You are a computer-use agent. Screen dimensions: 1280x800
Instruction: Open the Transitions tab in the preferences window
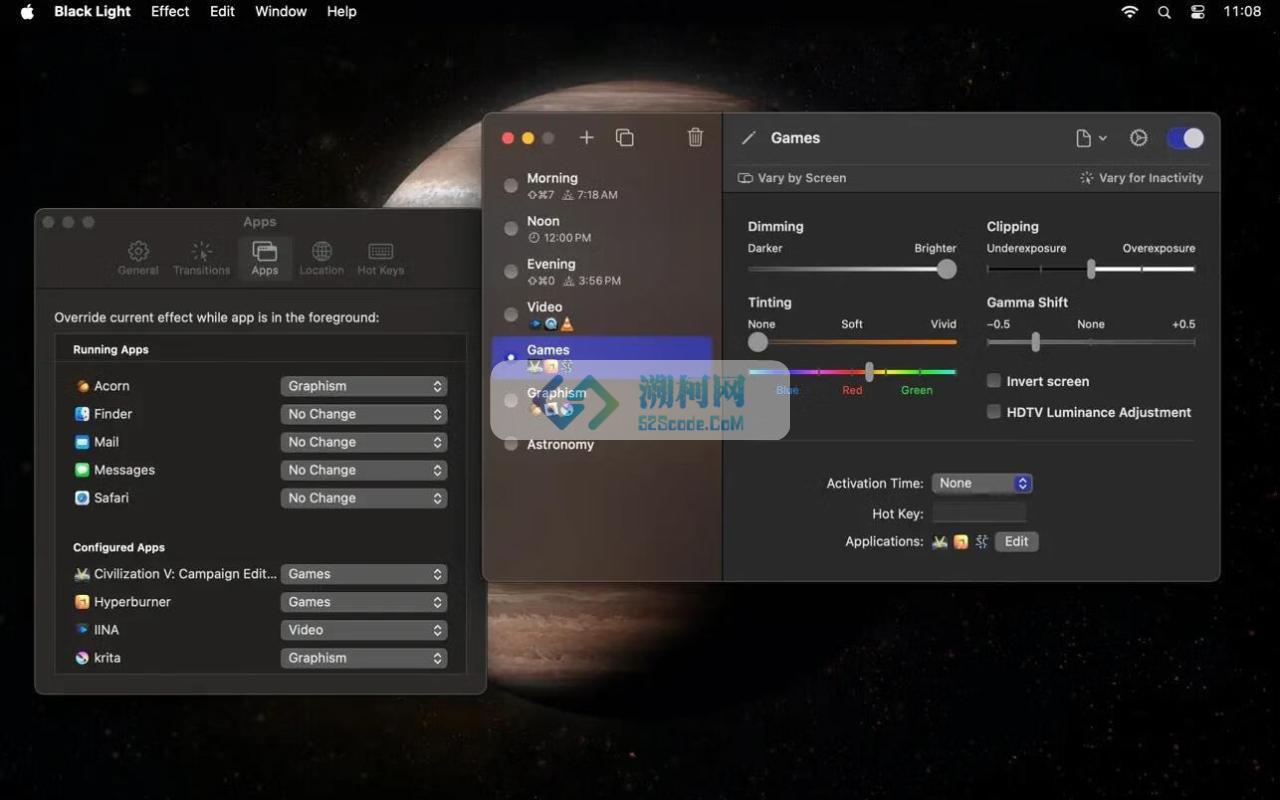point(201,258)
